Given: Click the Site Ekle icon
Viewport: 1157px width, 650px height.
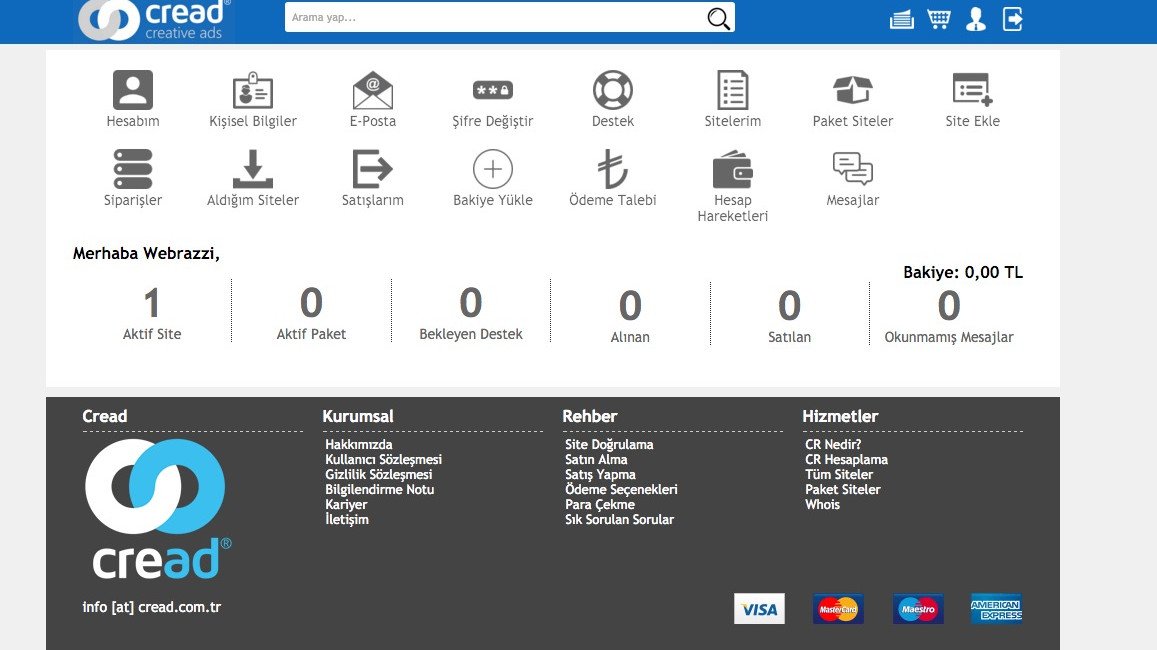Looking at the screenshot, I should pos(972,90).
